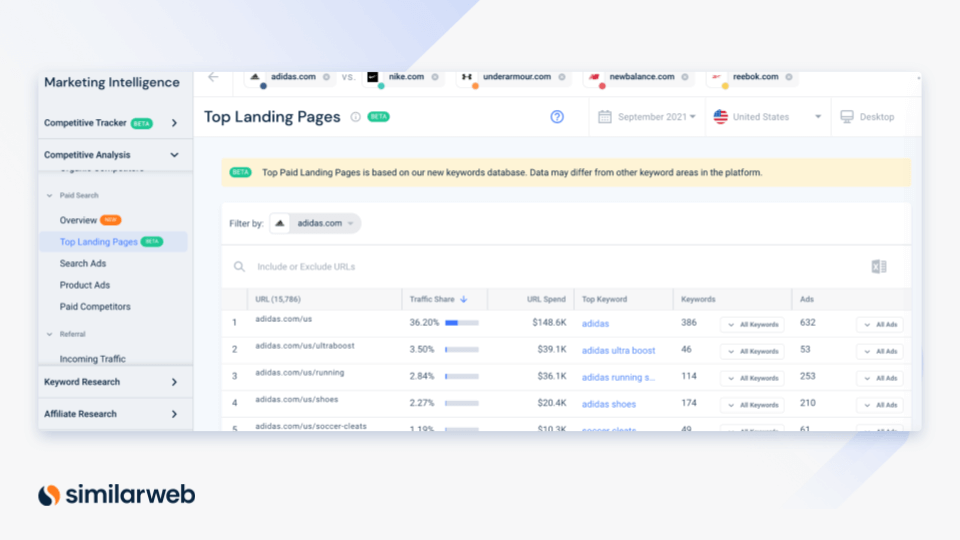
Task: Remove reebok.com from comparison
Action: click(789, 77)
